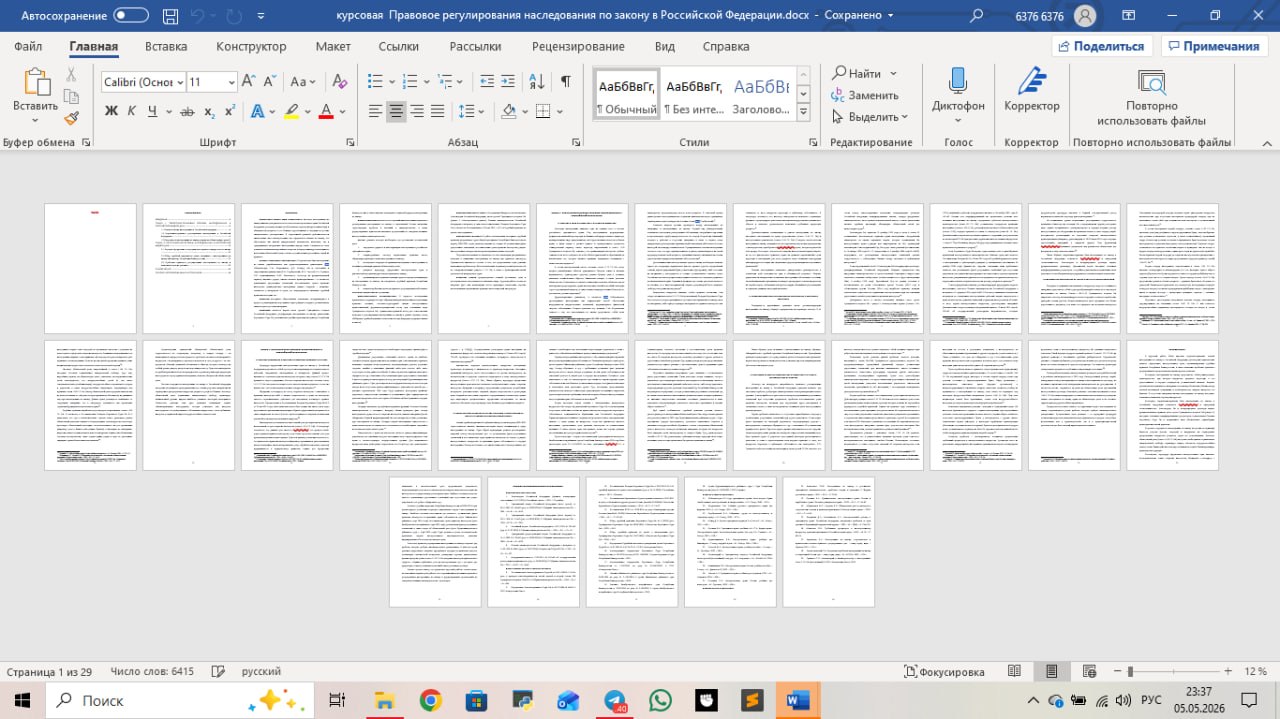Click the Comments (Примечания) button
The width and height of the screenshot is (1280, 719).
(1213, 46)
